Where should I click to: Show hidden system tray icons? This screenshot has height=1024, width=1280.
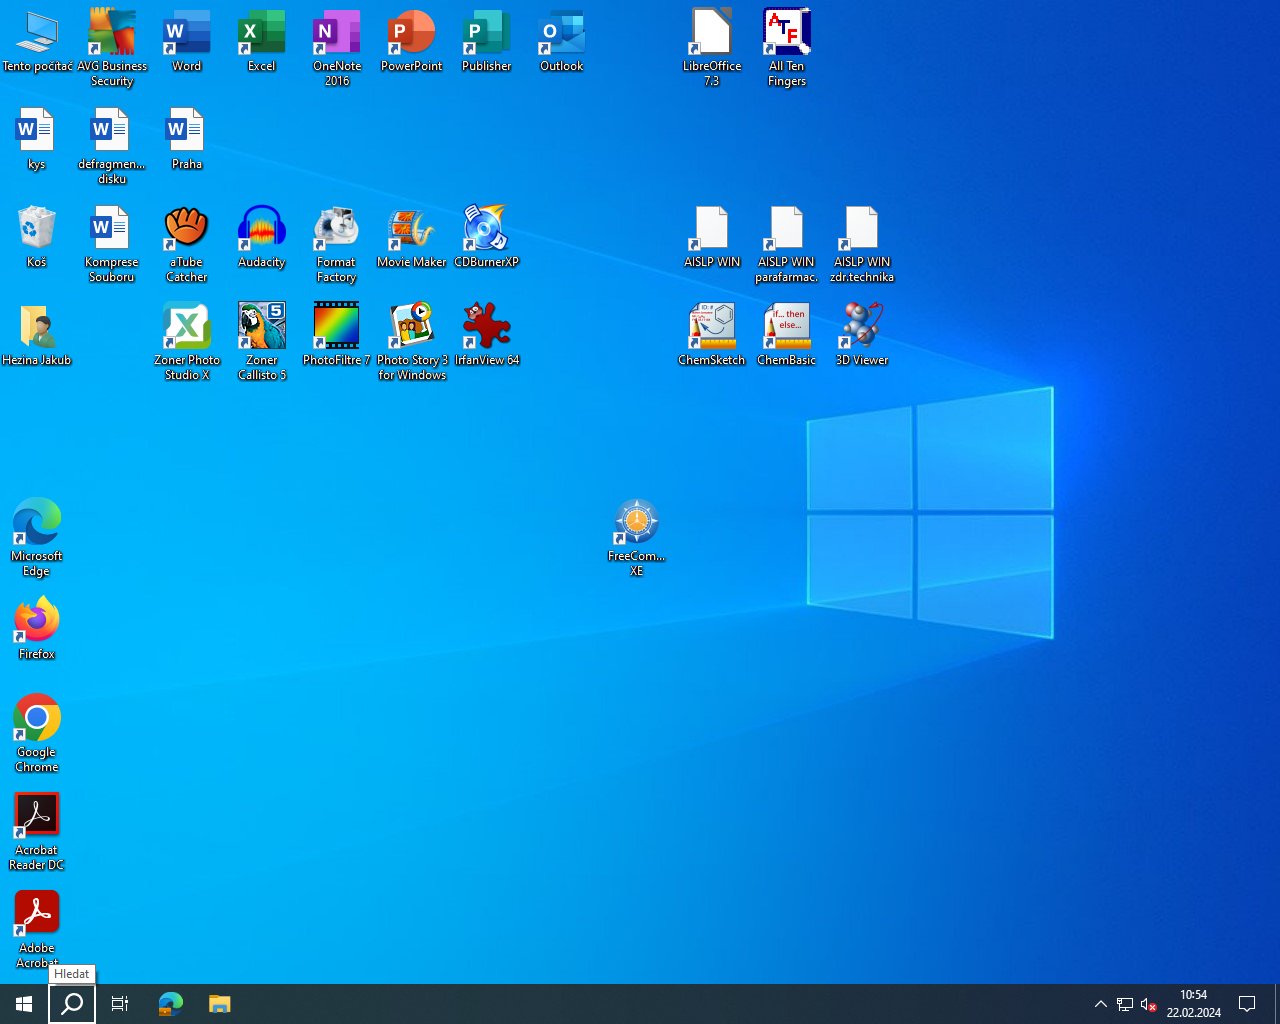[x=1101, y=1004]
